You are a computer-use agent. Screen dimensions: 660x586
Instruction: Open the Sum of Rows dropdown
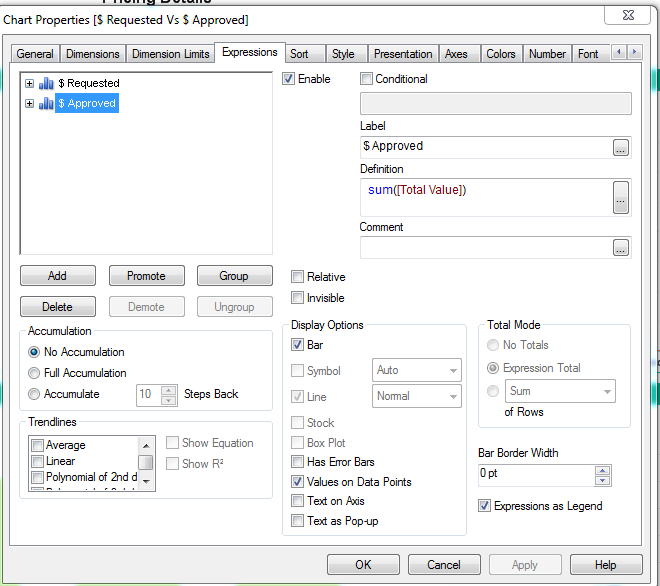(560, 391)
